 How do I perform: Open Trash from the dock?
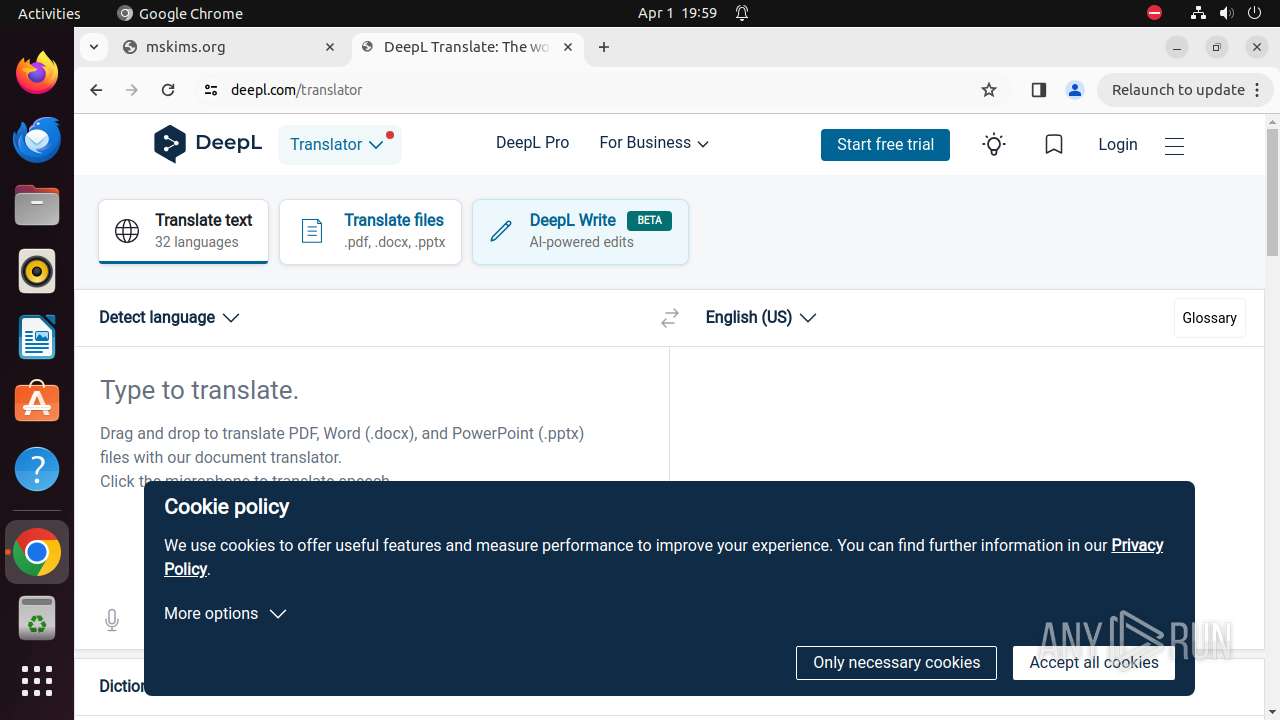click(37, 619)
